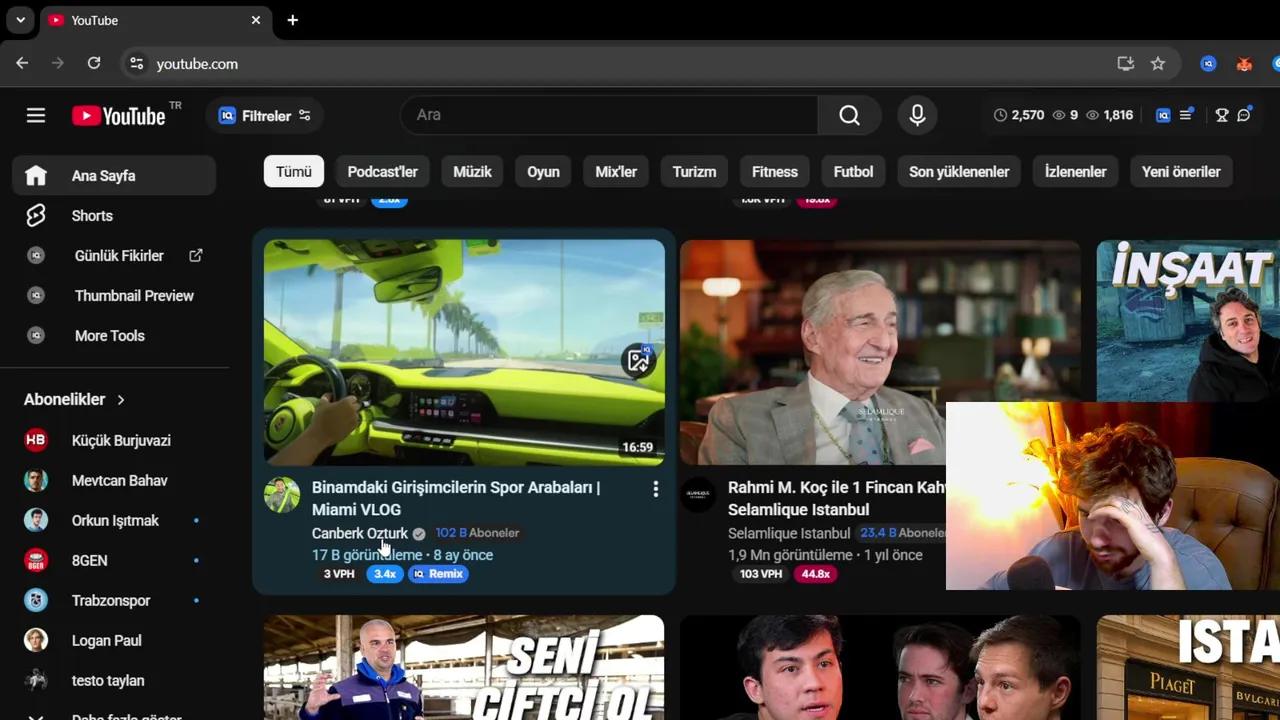
Task: Open the YouTube guide hamburger menu
Action: [36, 116]
